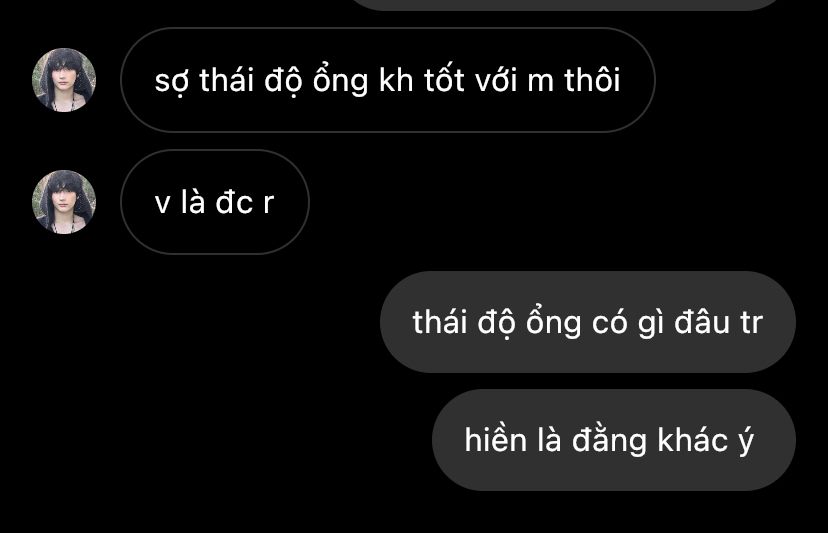
Task: Click the partially visible bubble at top
Action: 565,4
